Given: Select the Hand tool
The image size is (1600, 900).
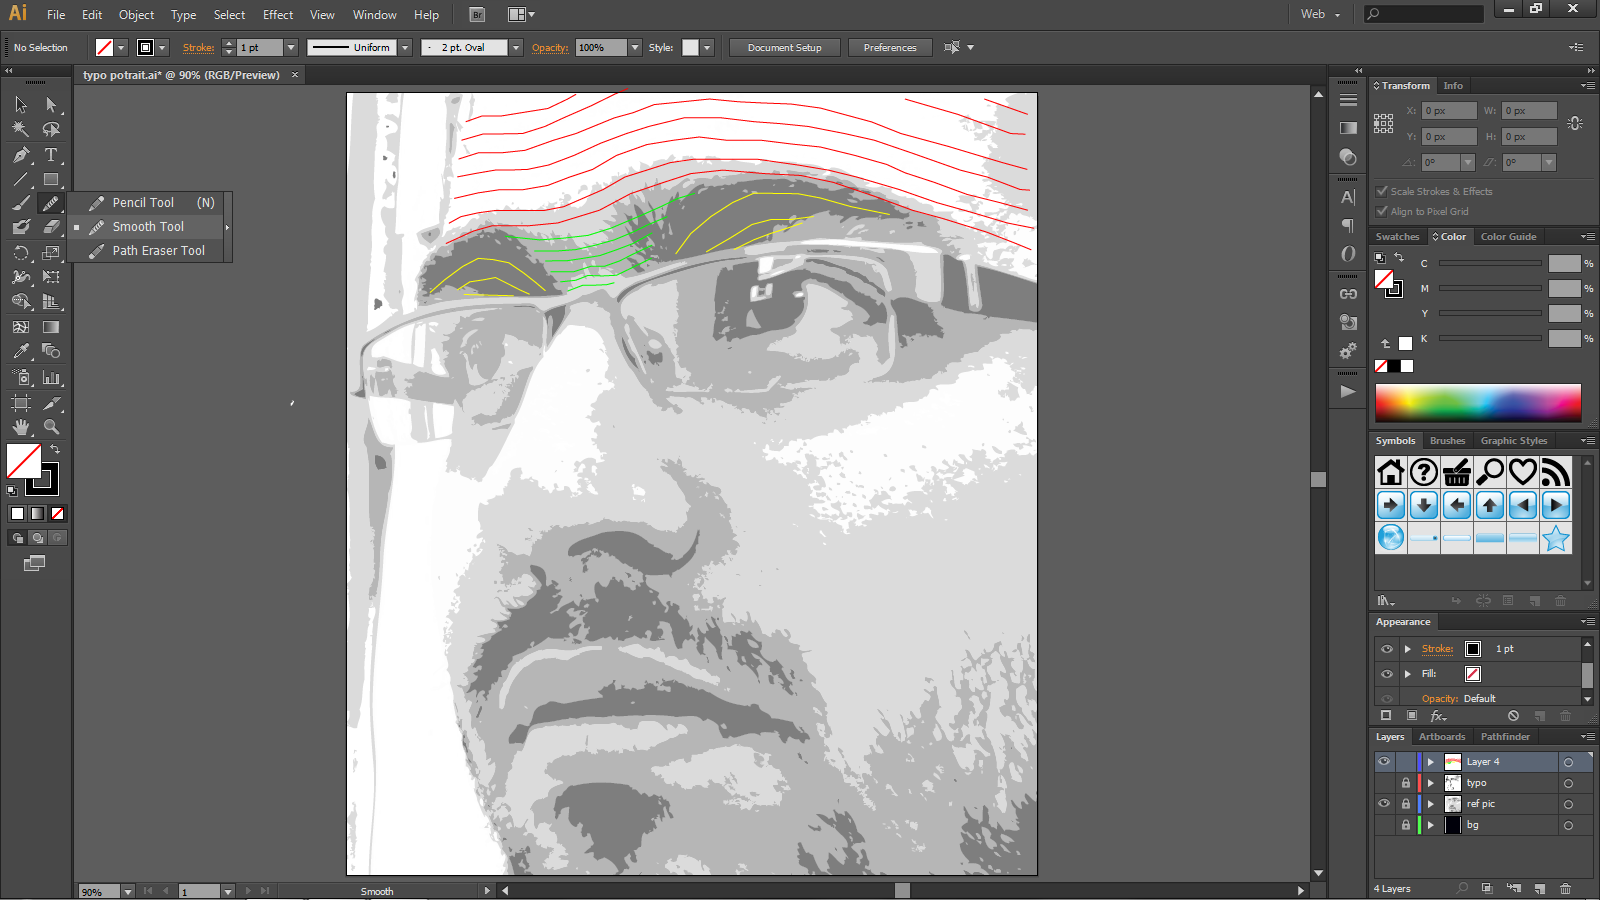Looking at the screenshot, I should pos(20,426).
